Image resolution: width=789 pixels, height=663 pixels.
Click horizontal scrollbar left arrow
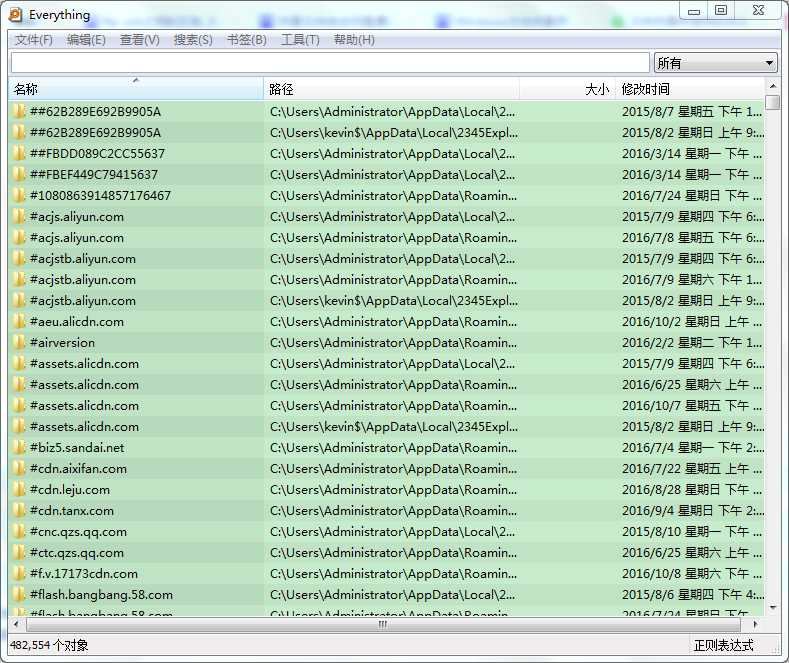pos(16,624)
